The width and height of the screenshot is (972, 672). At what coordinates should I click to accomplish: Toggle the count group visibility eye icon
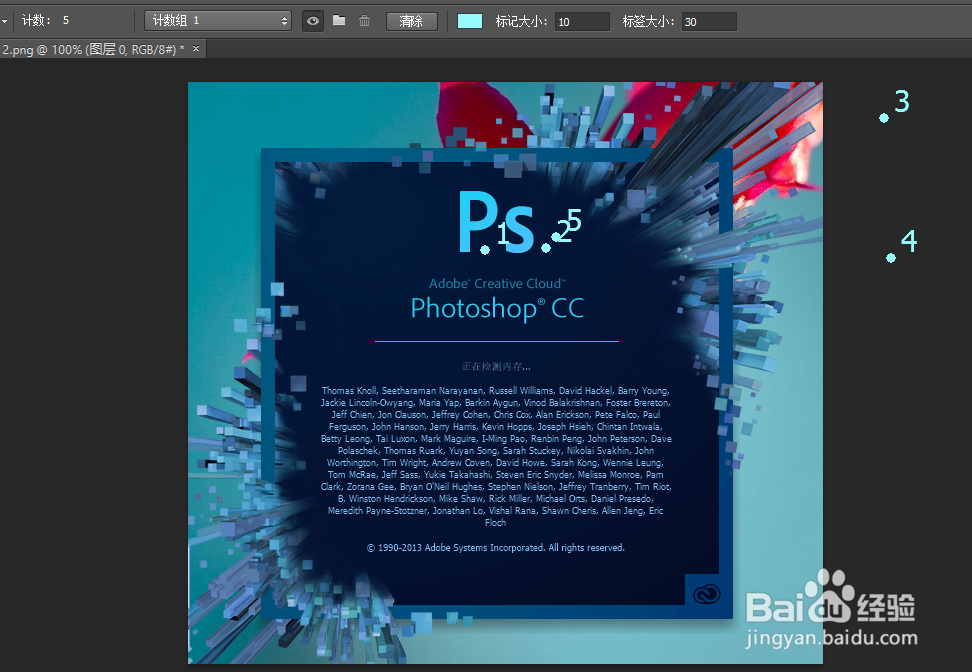click(312, 21)
